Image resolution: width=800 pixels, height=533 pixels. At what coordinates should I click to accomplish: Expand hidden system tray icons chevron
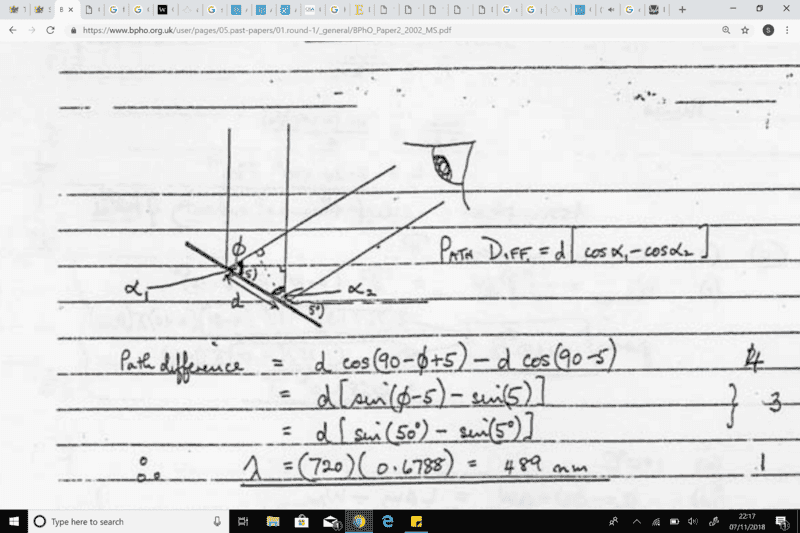coord(636,521)
